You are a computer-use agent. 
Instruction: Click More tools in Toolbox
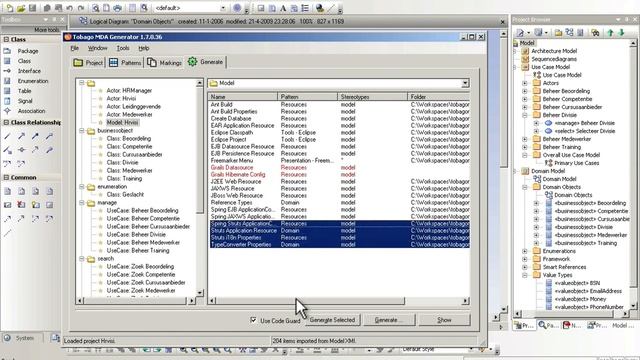(47, 30)
